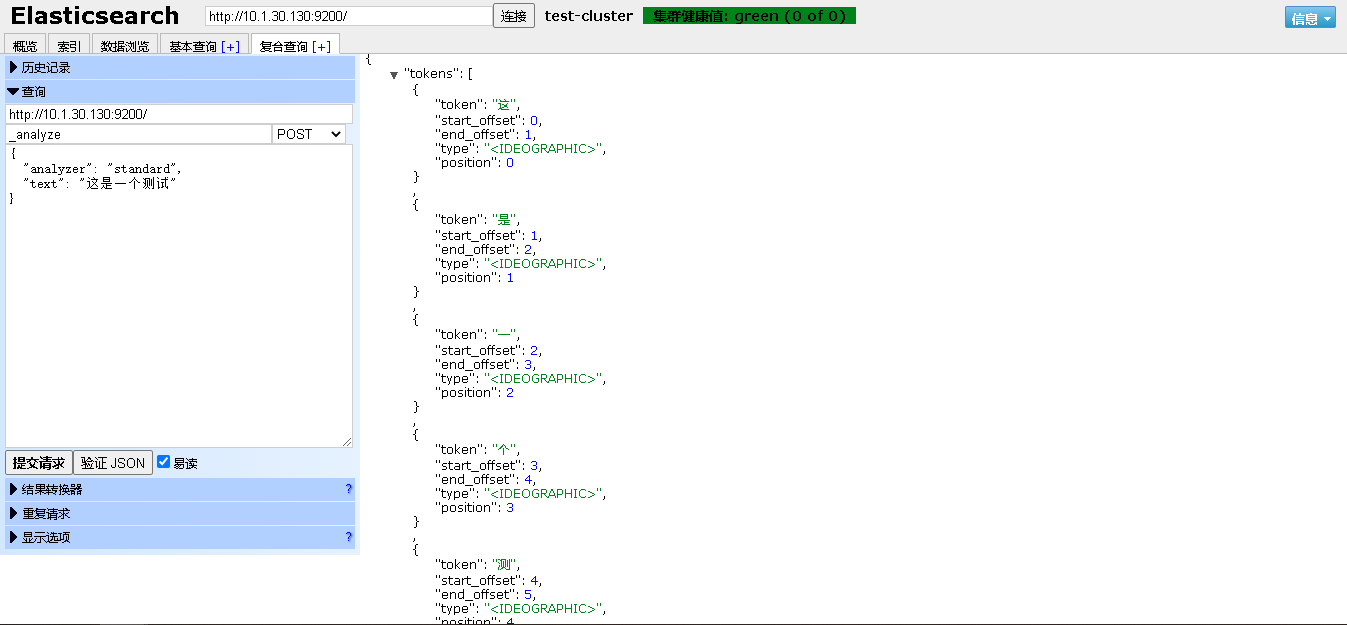The width and height of the screenshot is (1347, 625).
Task: Collapse the 查询 section
Action: pos(180,91)
